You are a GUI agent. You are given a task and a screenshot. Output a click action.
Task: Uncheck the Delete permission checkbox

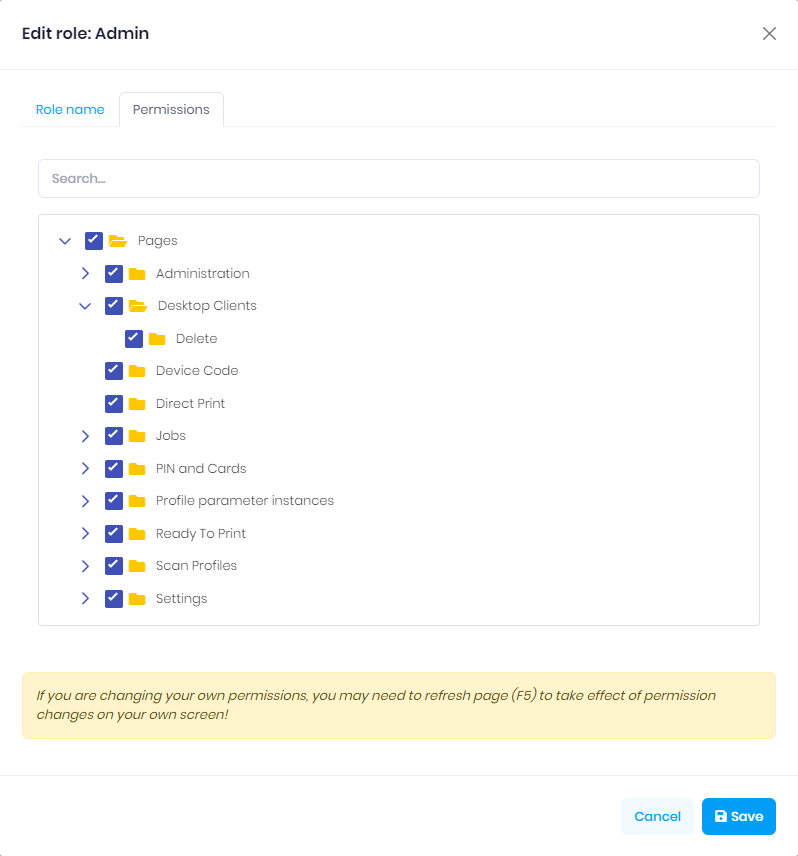pyautogui.click(x=134, y=339)
